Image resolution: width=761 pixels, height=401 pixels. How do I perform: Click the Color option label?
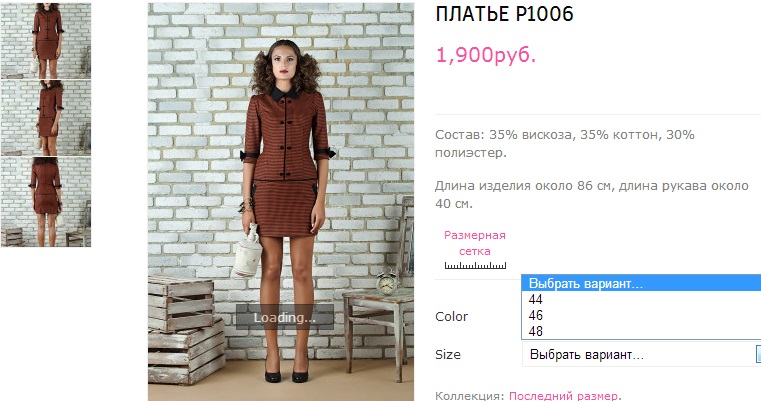pos(451,317)
